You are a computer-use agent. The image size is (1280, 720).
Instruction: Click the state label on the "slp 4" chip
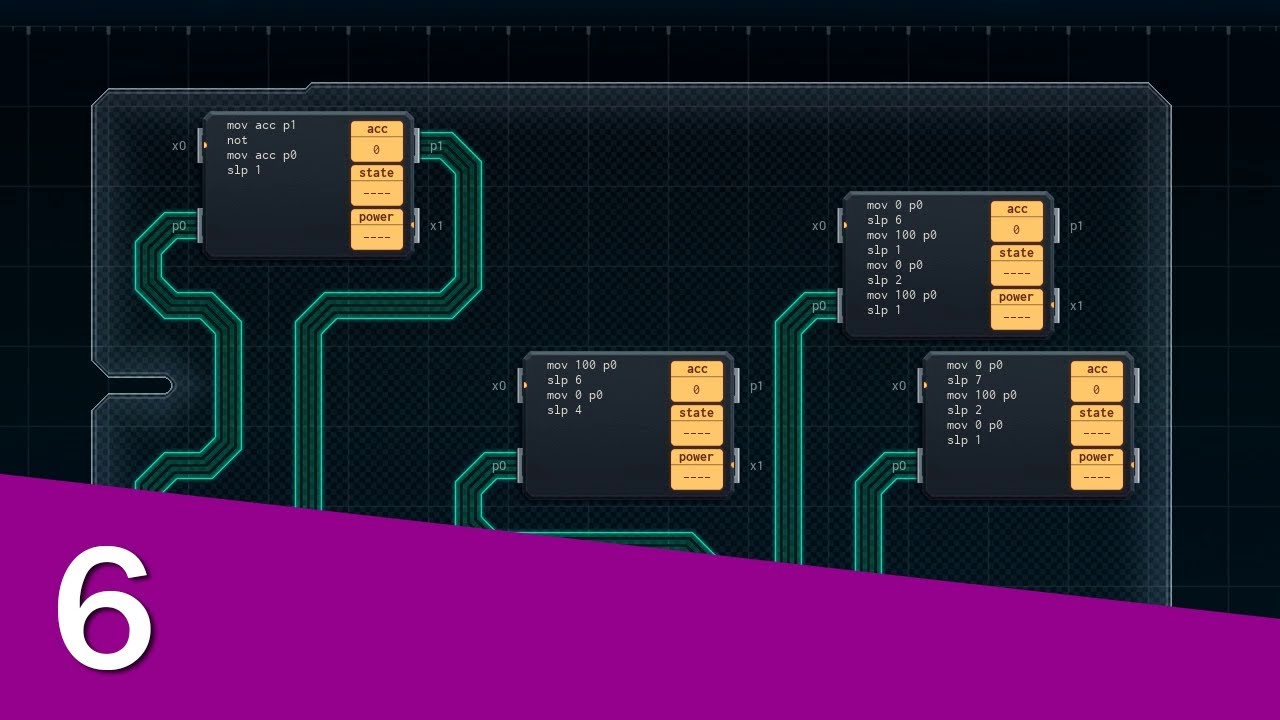[697, 413]
